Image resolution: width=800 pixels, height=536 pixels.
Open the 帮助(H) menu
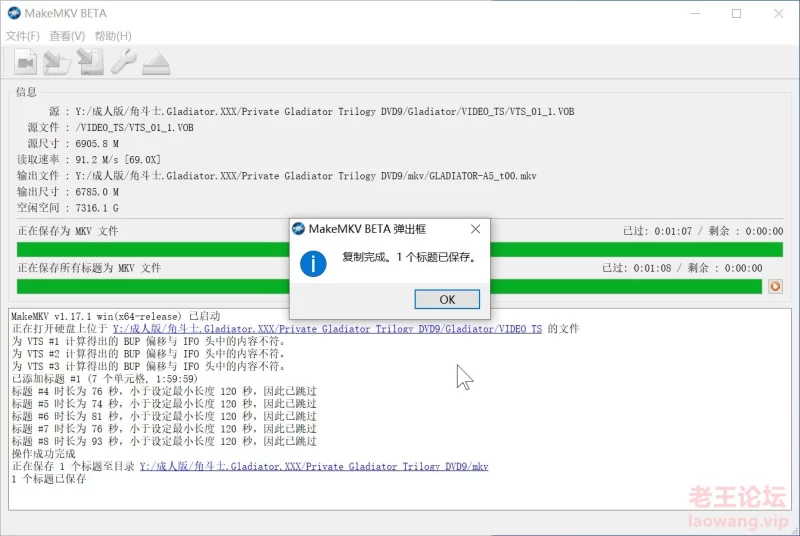pos(113,36)
